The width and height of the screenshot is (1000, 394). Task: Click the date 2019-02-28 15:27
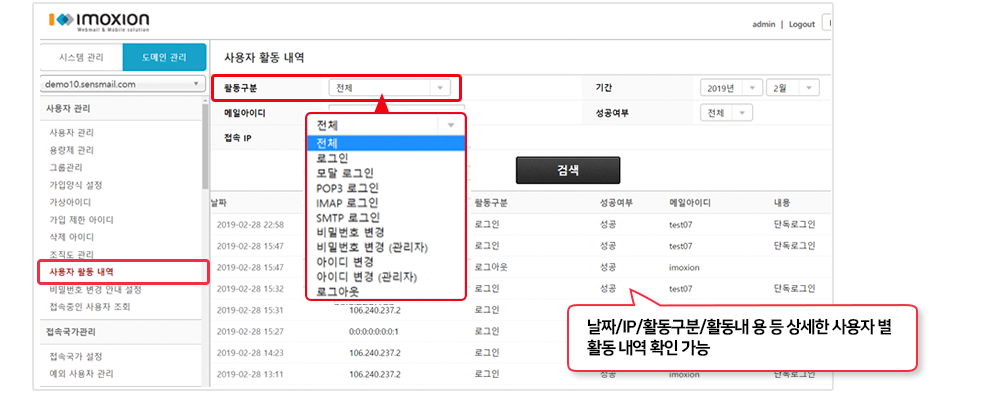click(250, 332)
